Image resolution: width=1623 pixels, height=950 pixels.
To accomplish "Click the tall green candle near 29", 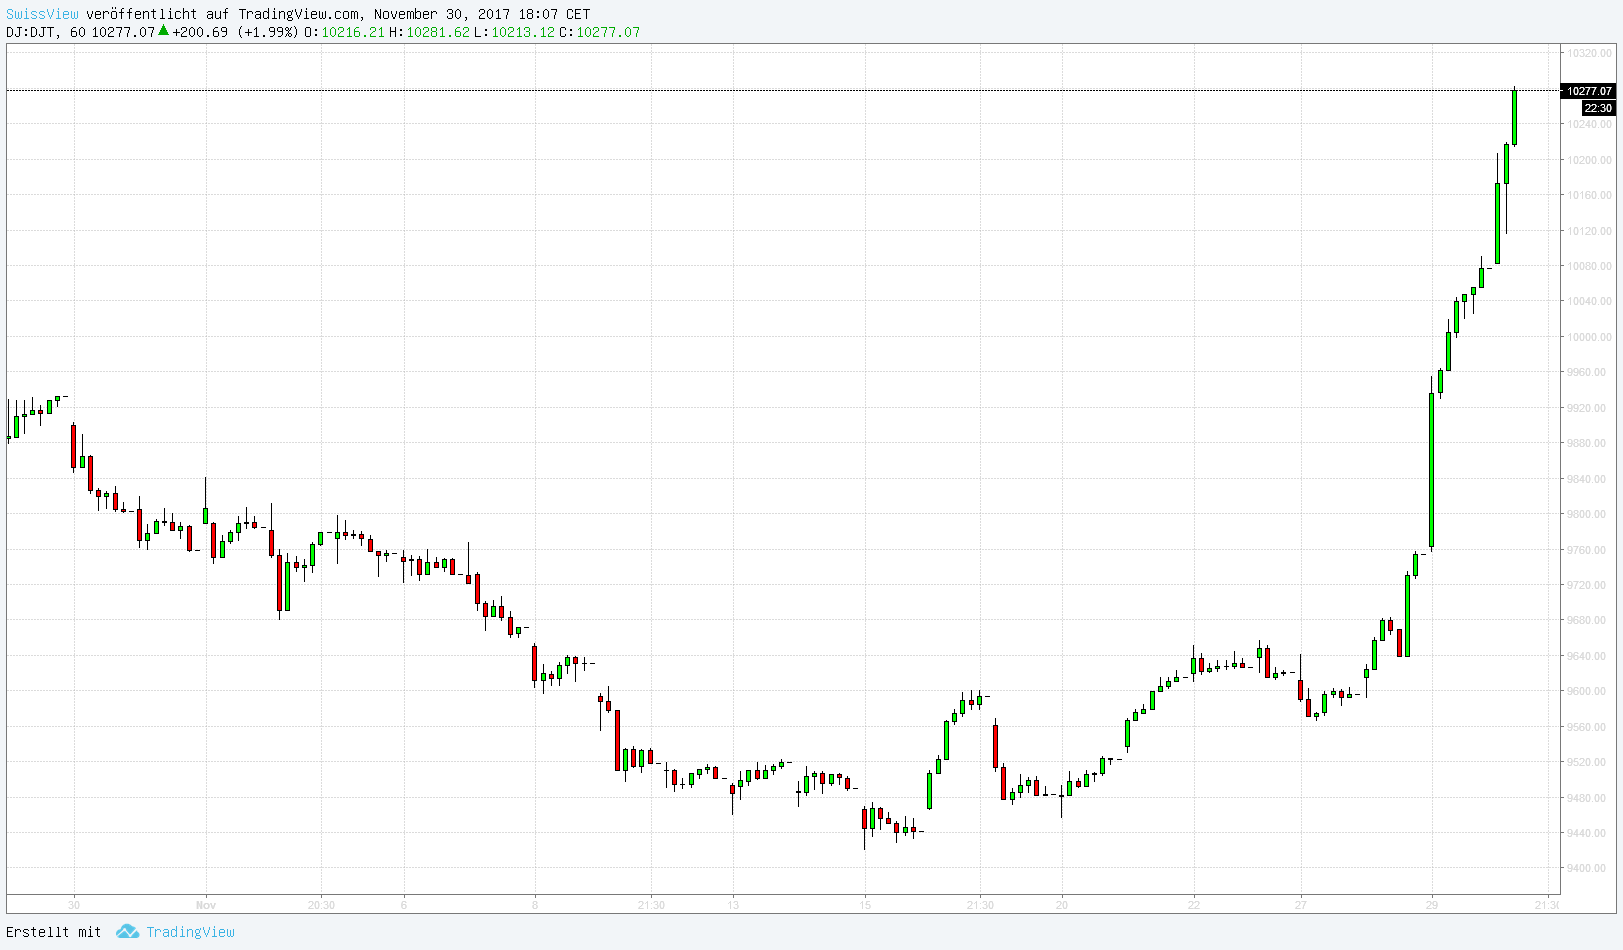I will point(1432,470).
